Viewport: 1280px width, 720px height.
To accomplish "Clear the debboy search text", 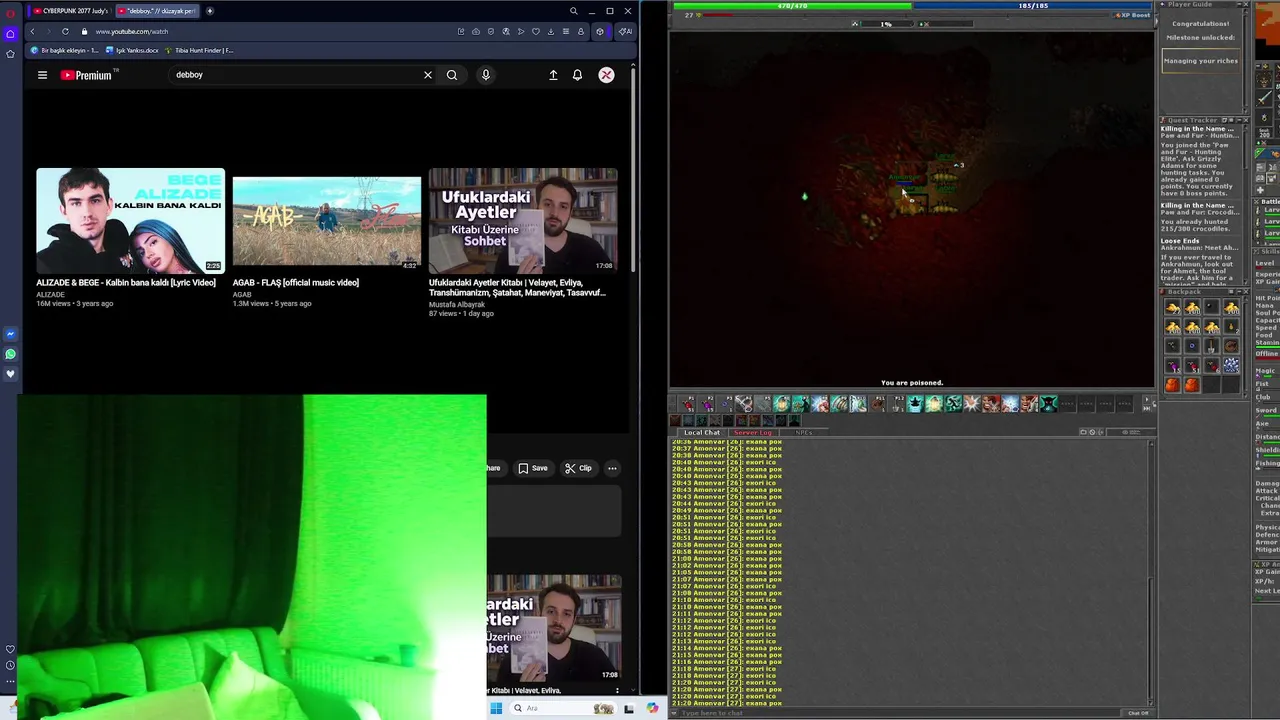I will tap(428, 75).
